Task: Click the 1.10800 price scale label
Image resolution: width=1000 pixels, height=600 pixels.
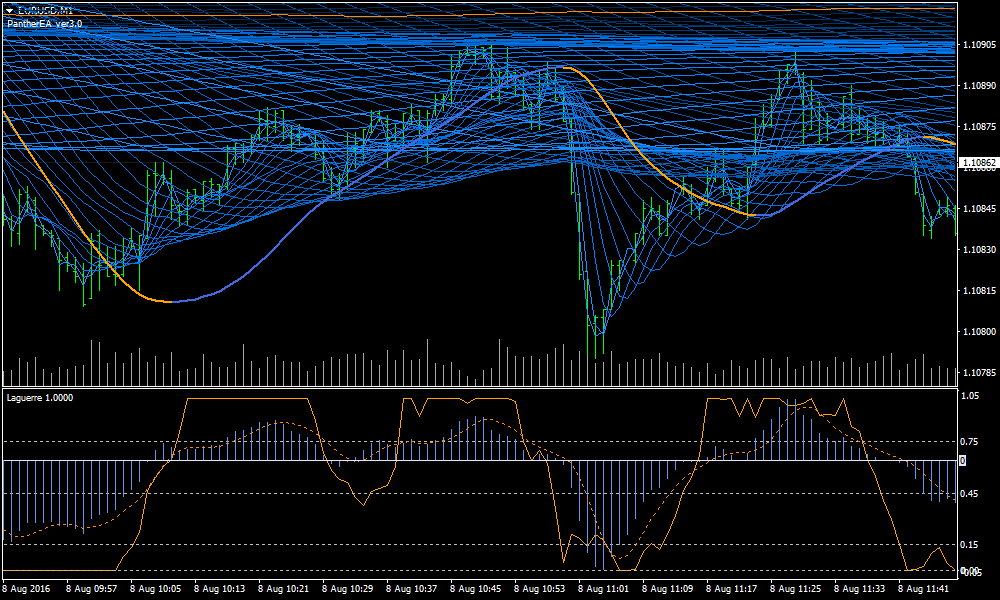Action: pos(977,331)
